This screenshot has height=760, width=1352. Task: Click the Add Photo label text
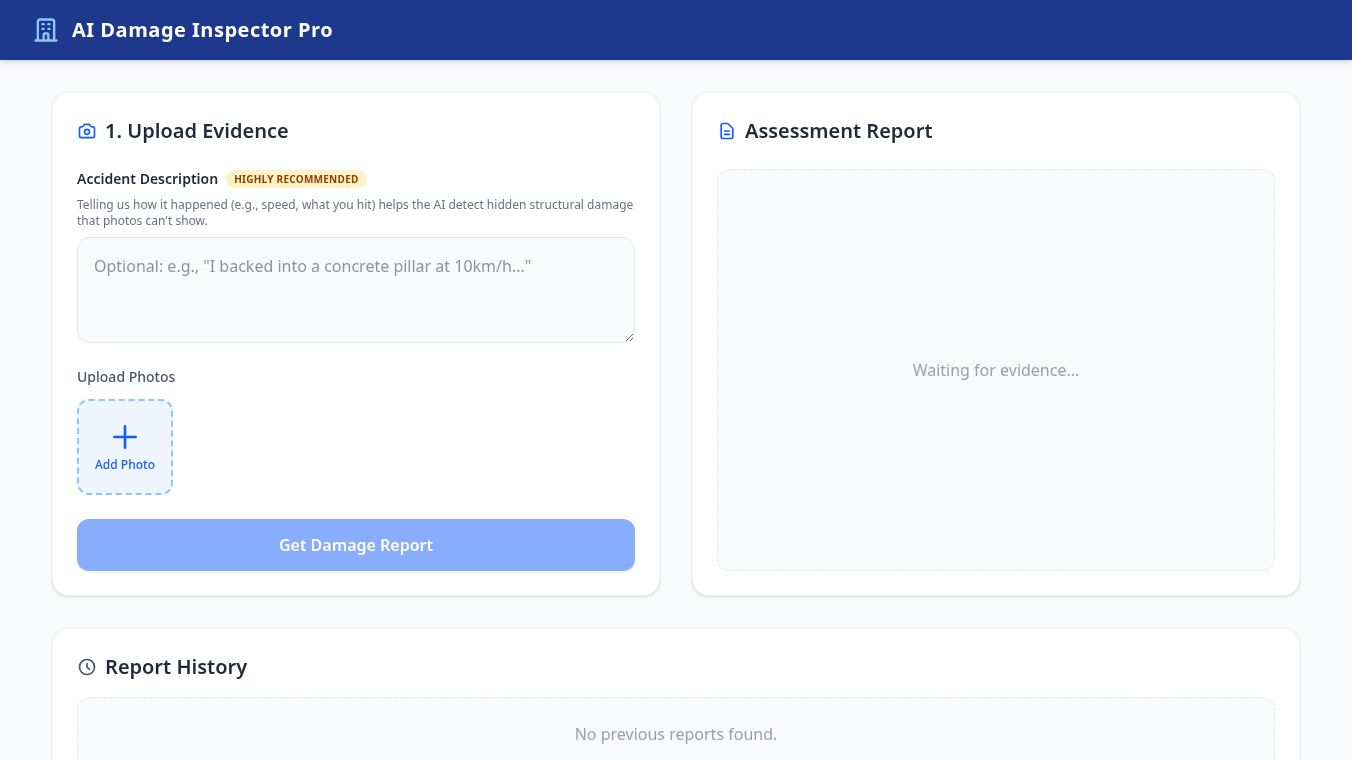[x=125, y=464]
